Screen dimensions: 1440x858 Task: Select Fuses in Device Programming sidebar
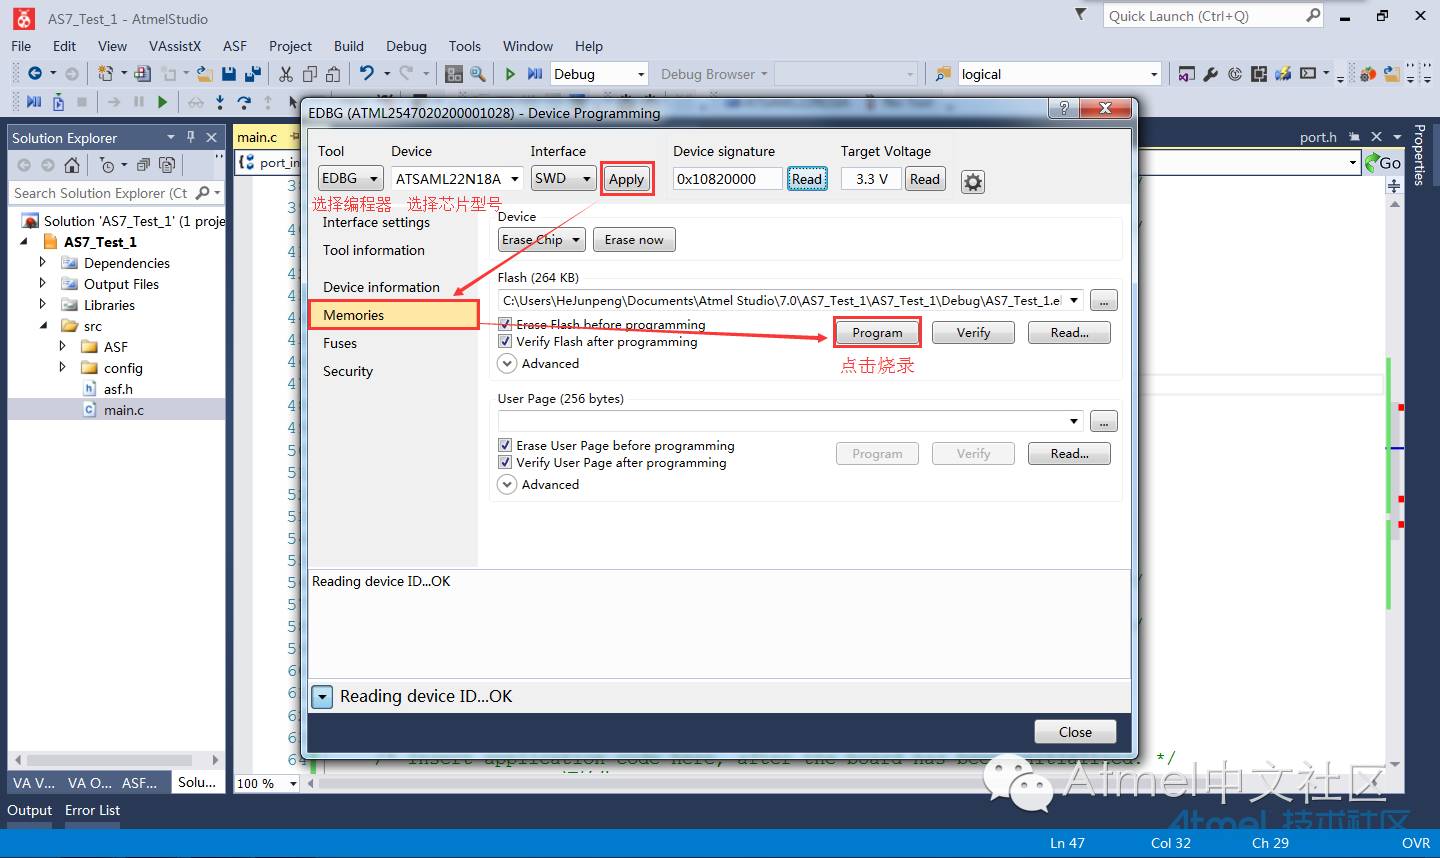340,343
